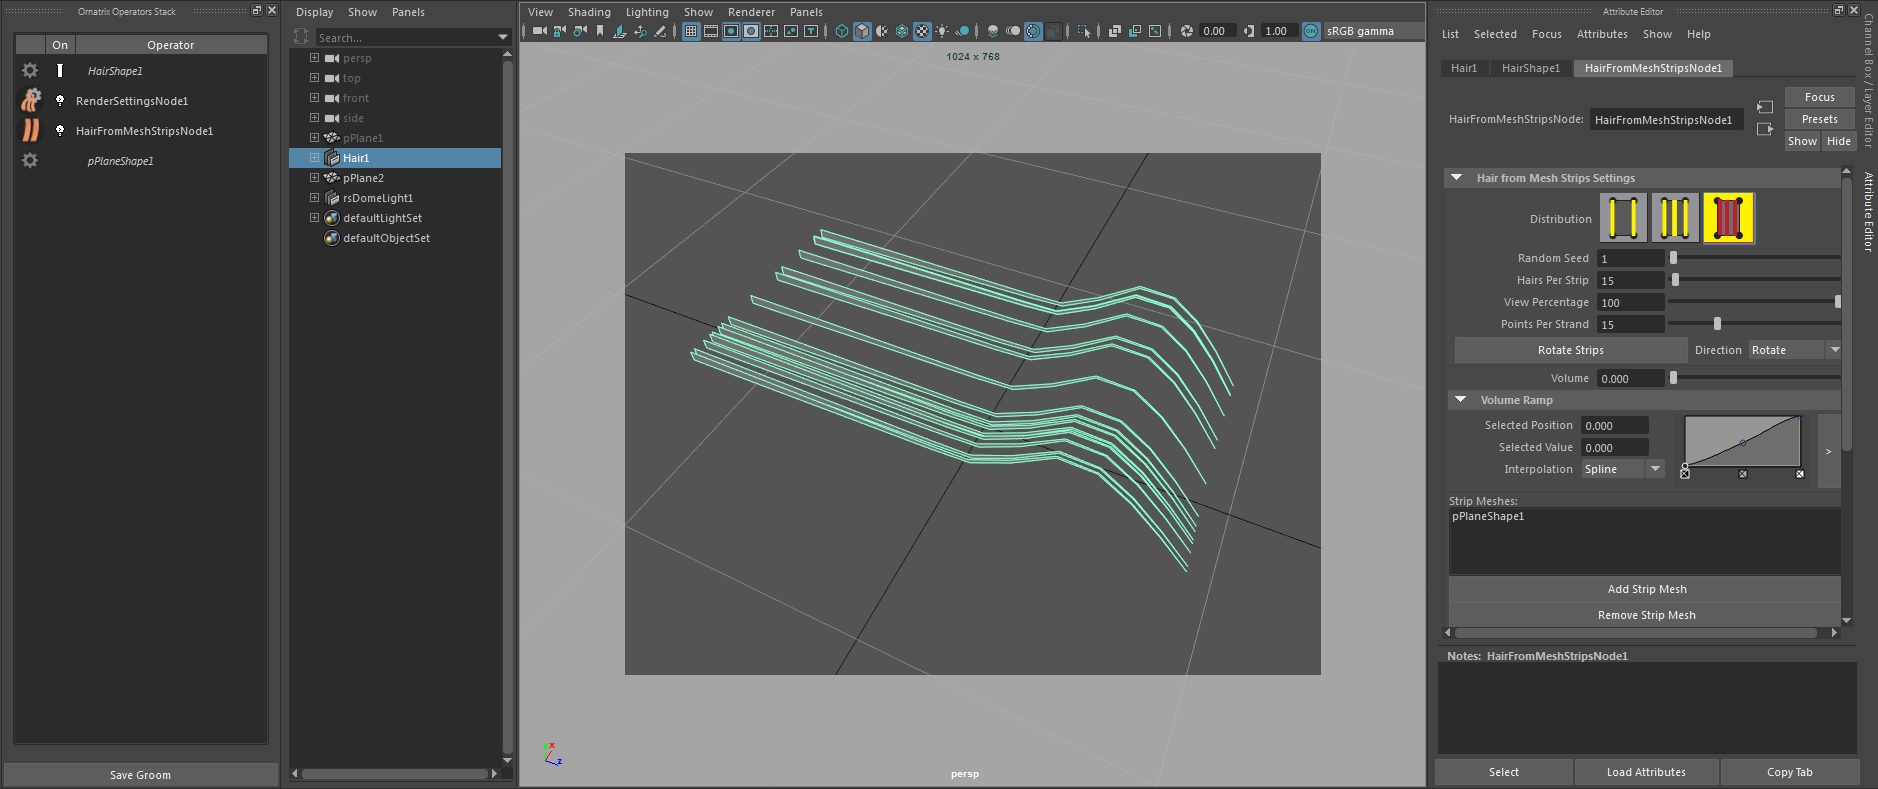Click the use all lights bulb icon
Screen dimensions: 1878x789
(942, 31)
